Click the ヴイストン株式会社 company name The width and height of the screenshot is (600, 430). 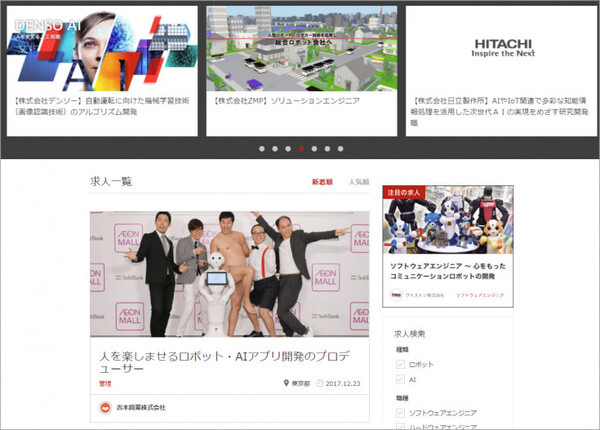point(425,295)
